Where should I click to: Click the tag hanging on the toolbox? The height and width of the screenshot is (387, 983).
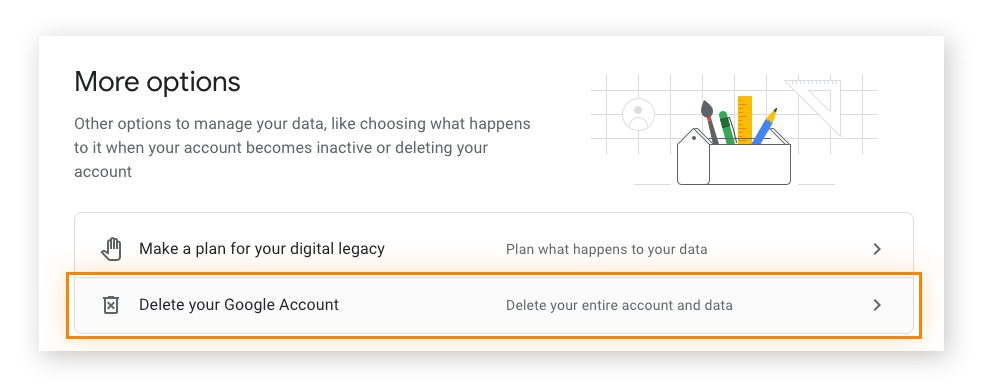pos(693,157)
